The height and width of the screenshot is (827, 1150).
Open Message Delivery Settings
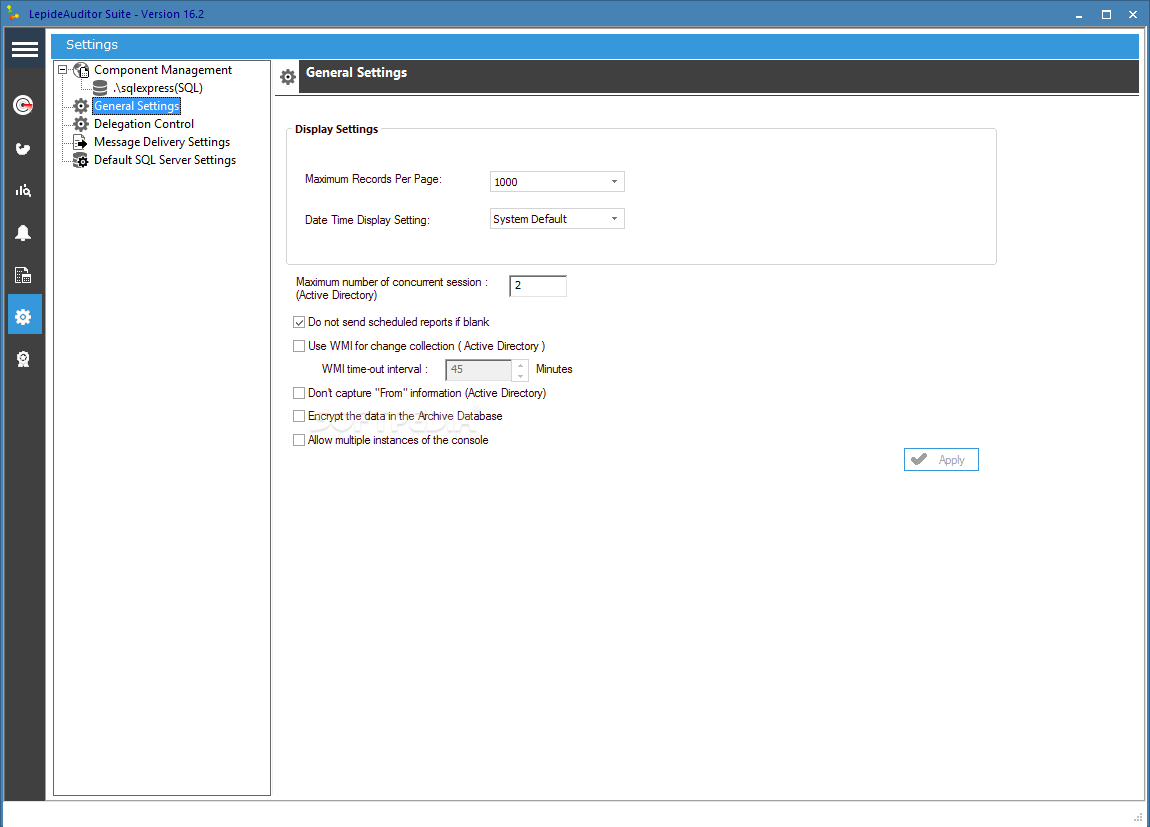162,142
